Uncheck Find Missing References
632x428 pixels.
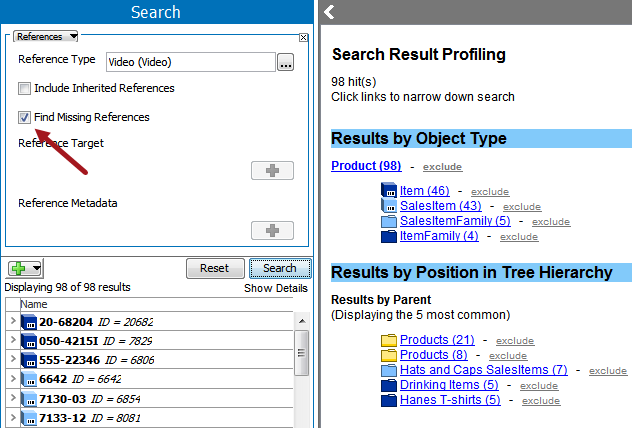click(x=24, y=117)
